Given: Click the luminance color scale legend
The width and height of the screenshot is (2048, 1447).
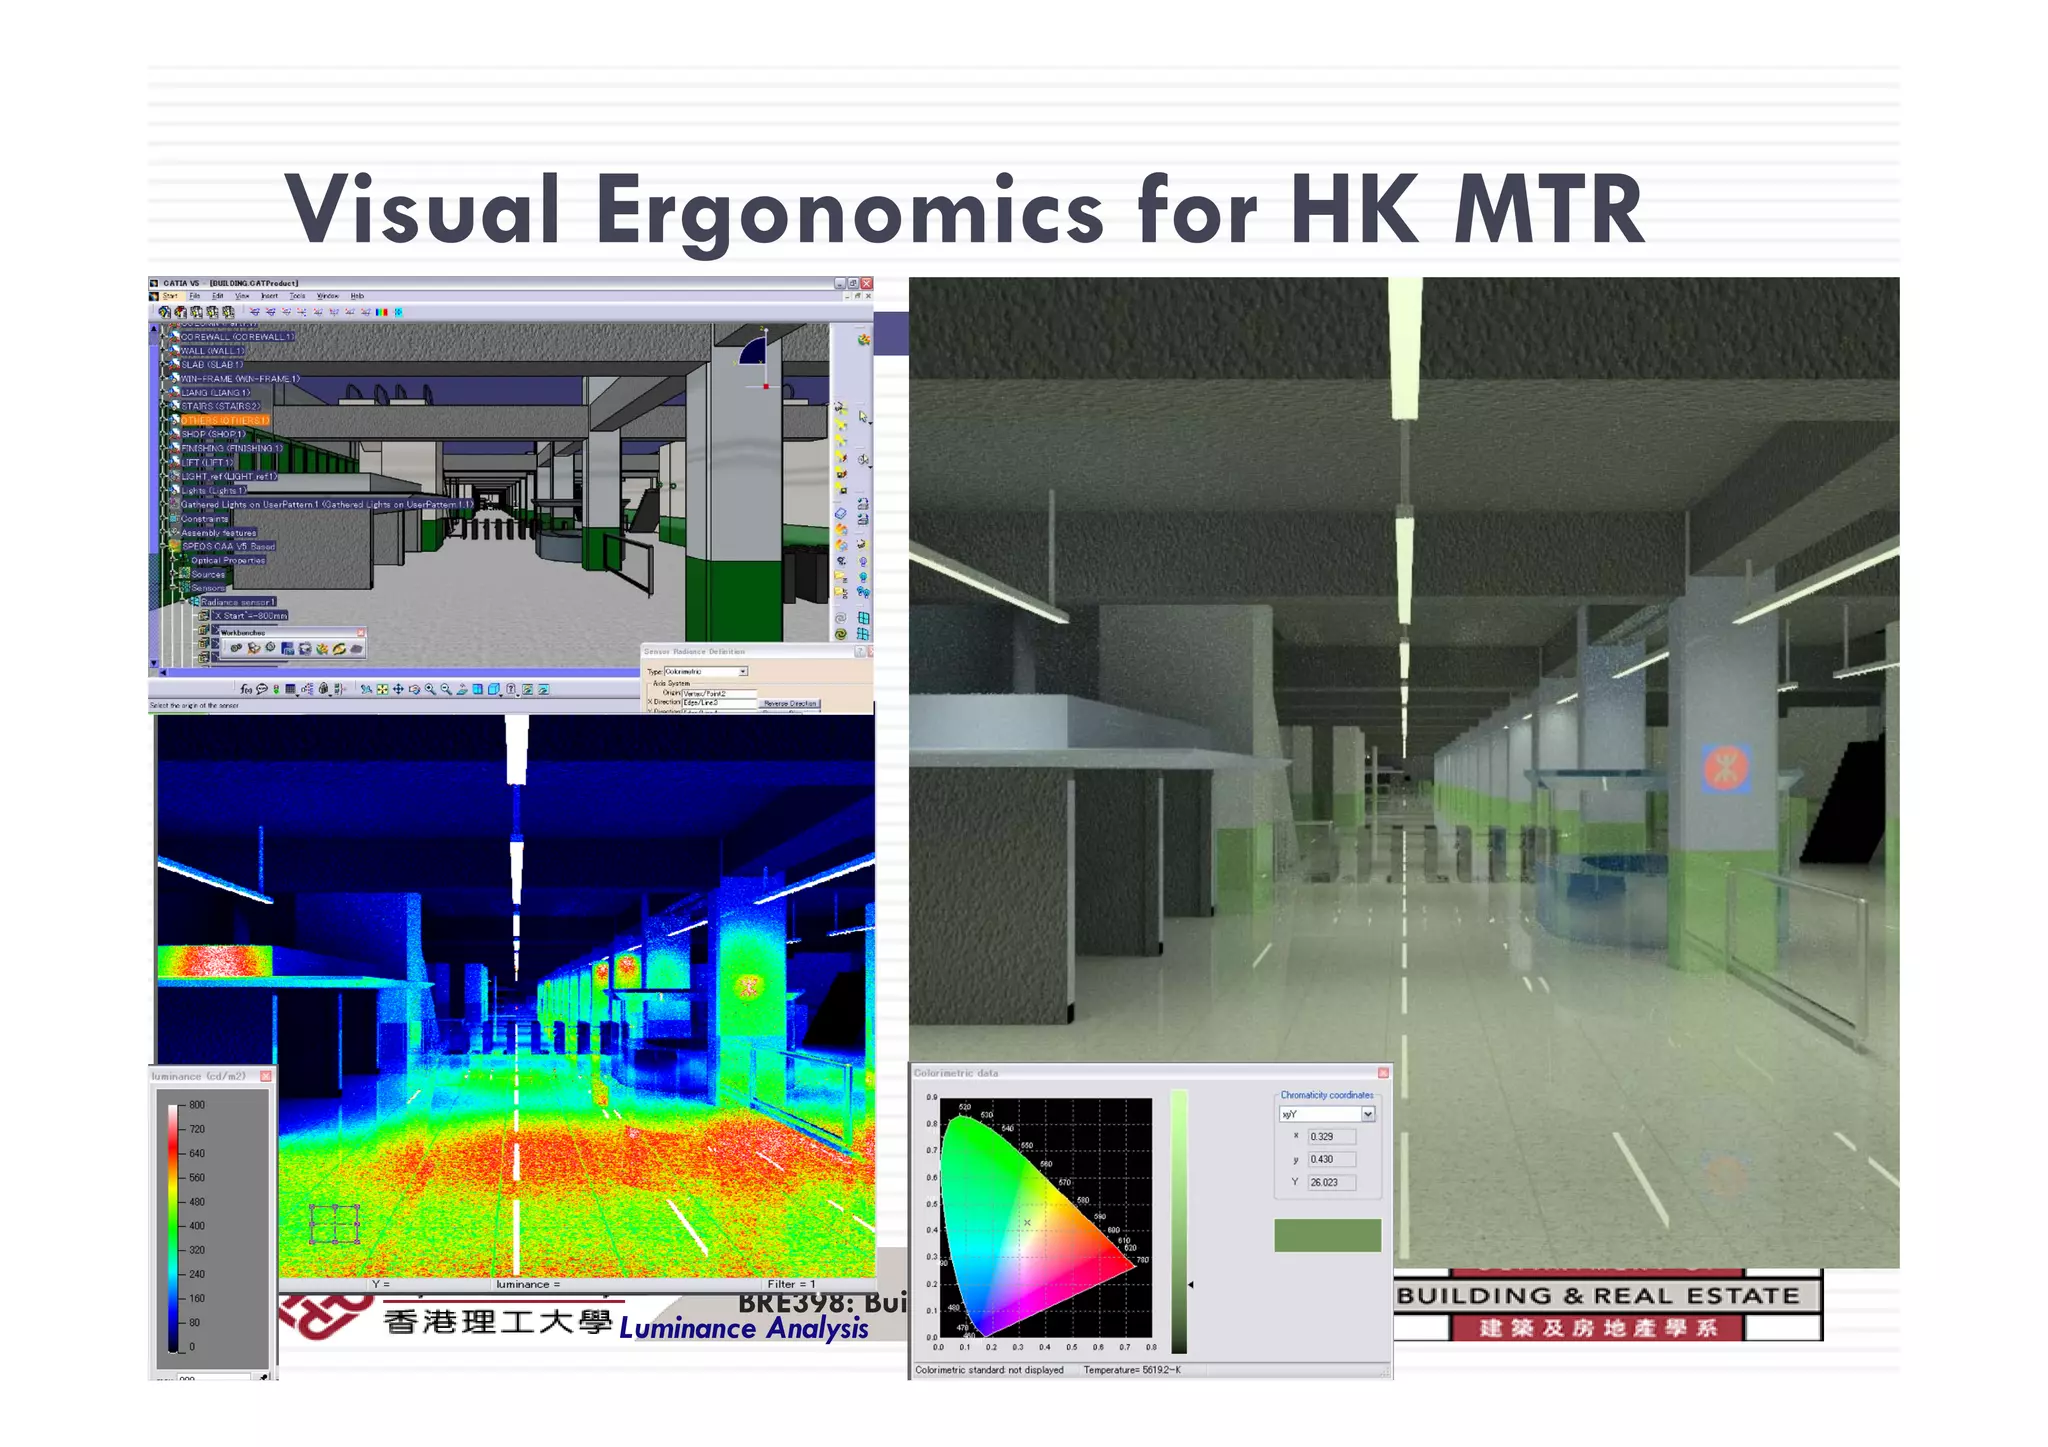Looking at the screenshot, I should (173, 1228).
